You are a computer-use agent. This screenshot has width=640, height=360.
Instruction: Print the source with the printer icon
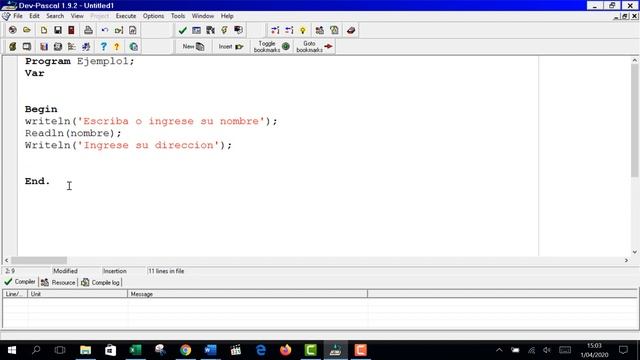point(88,30)
